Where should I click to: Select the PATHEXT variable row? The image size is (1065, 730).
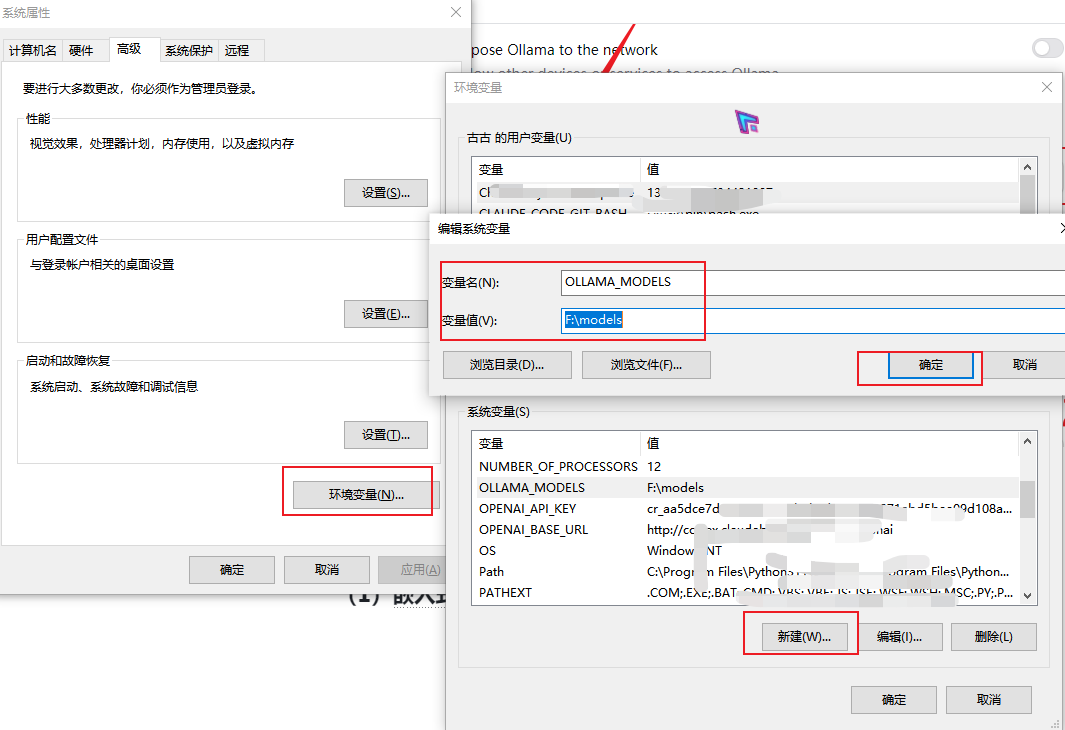click(x=746, y=593)
